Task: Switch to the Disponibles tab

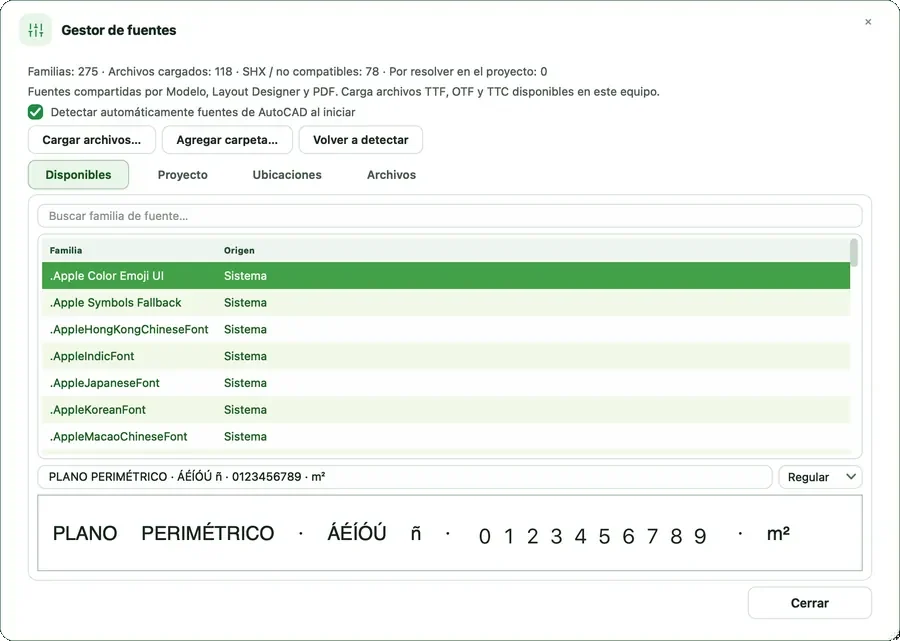Action: (x=78, y=174)
